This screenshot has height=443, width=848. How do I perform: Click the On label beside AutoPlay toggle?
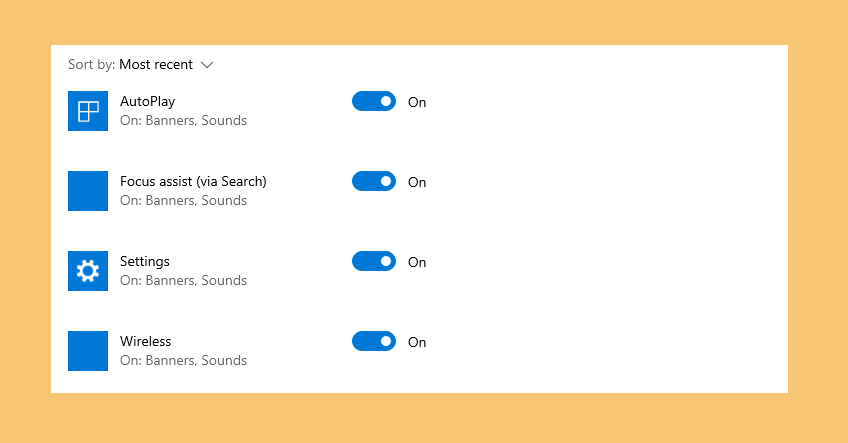tap(417, 102)
